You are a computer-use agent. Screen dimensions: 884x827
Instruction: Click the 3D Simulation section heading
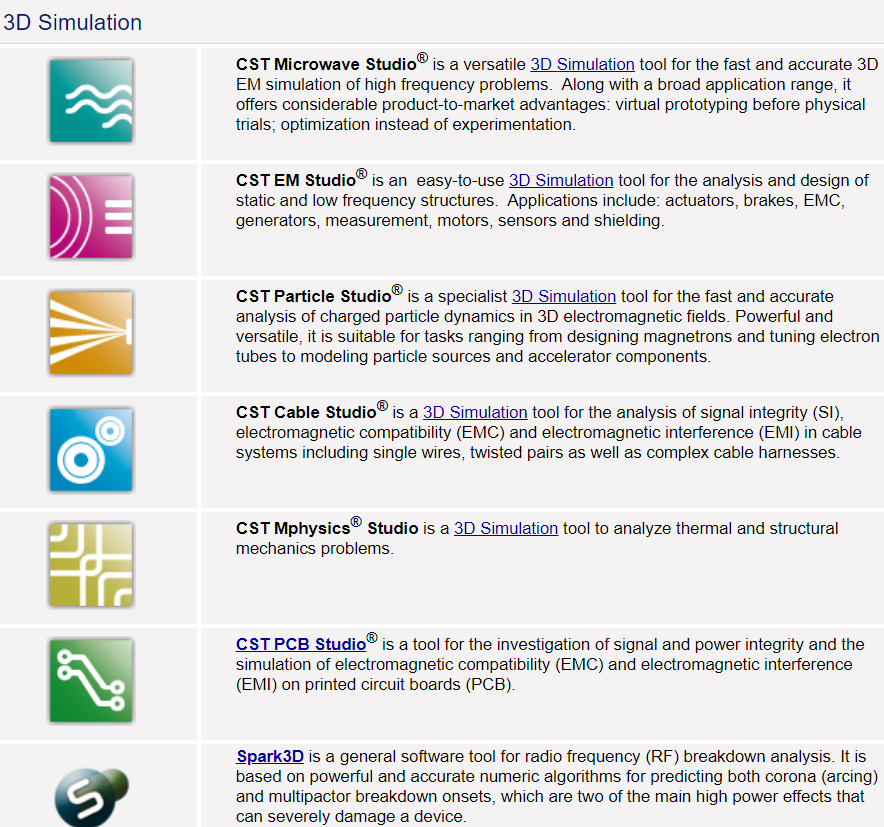[73, 23]
